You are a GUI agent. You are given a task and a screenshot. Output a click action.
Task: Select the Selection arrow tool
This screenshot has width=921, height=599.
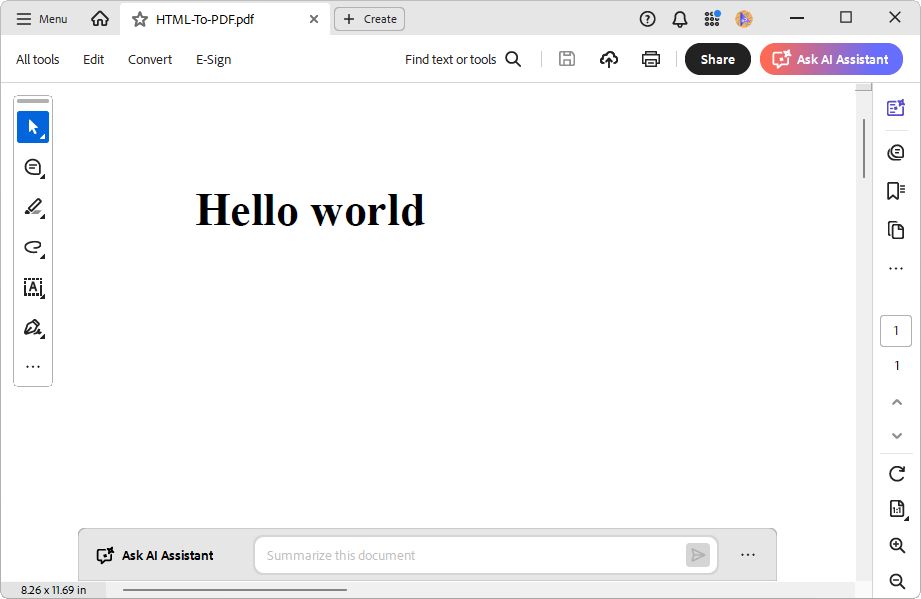click(x=32, y=126)
